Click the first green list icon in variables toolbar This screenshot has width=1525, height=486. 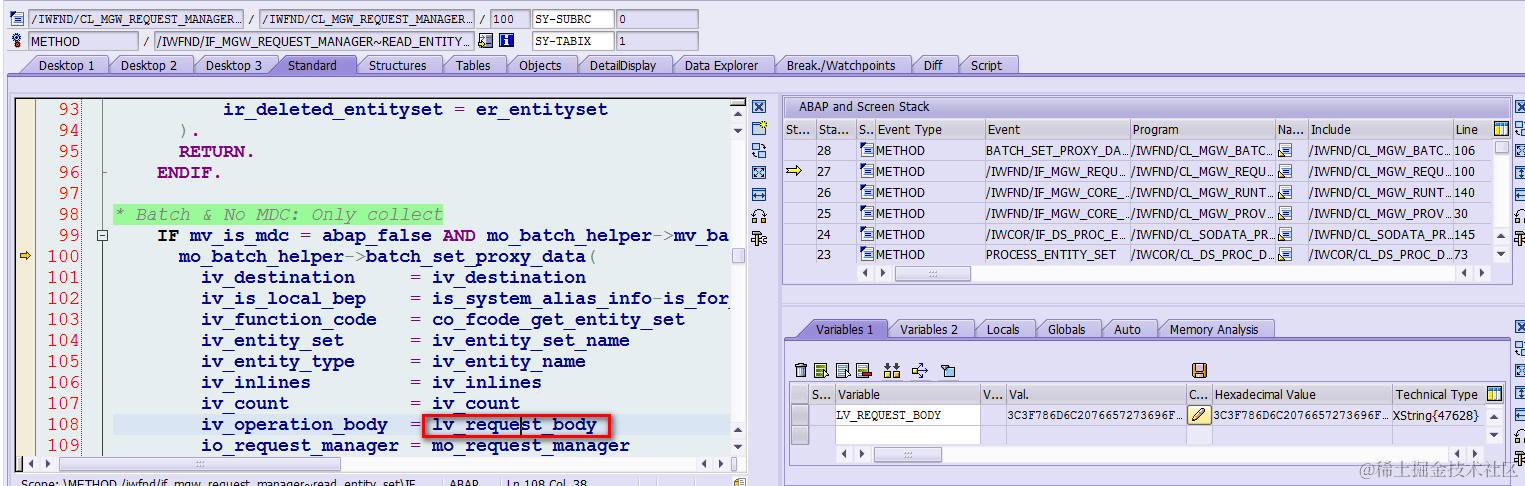821,371
